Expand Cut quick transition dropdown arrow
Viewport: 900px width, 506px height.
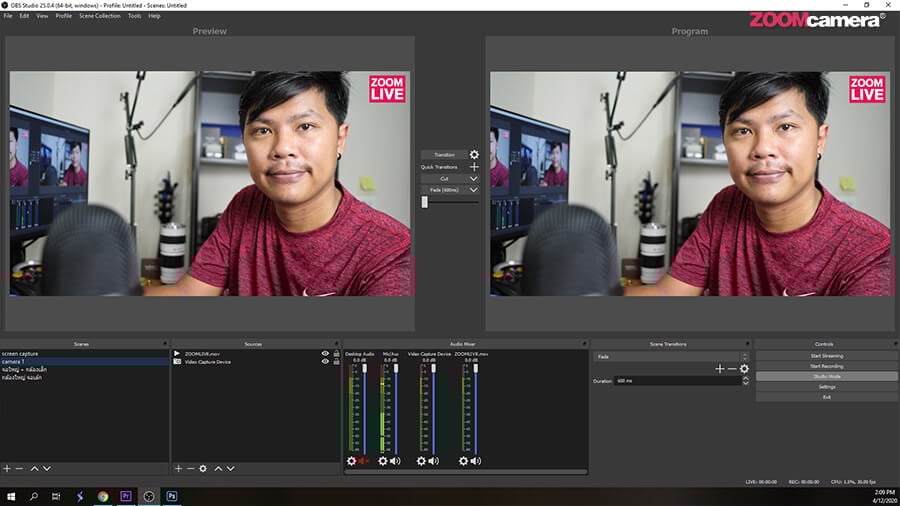pos(474,178)
